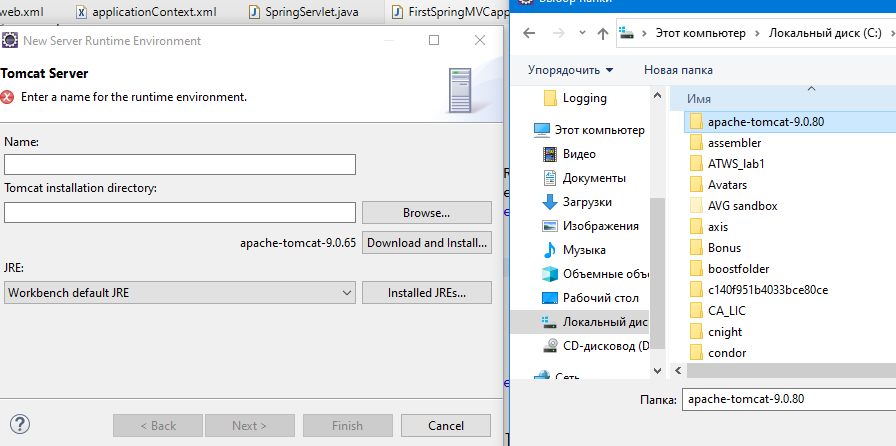The width and height of the screenshot is (896, 446).
Task: Go back in folder dialog
Action: 529,33
